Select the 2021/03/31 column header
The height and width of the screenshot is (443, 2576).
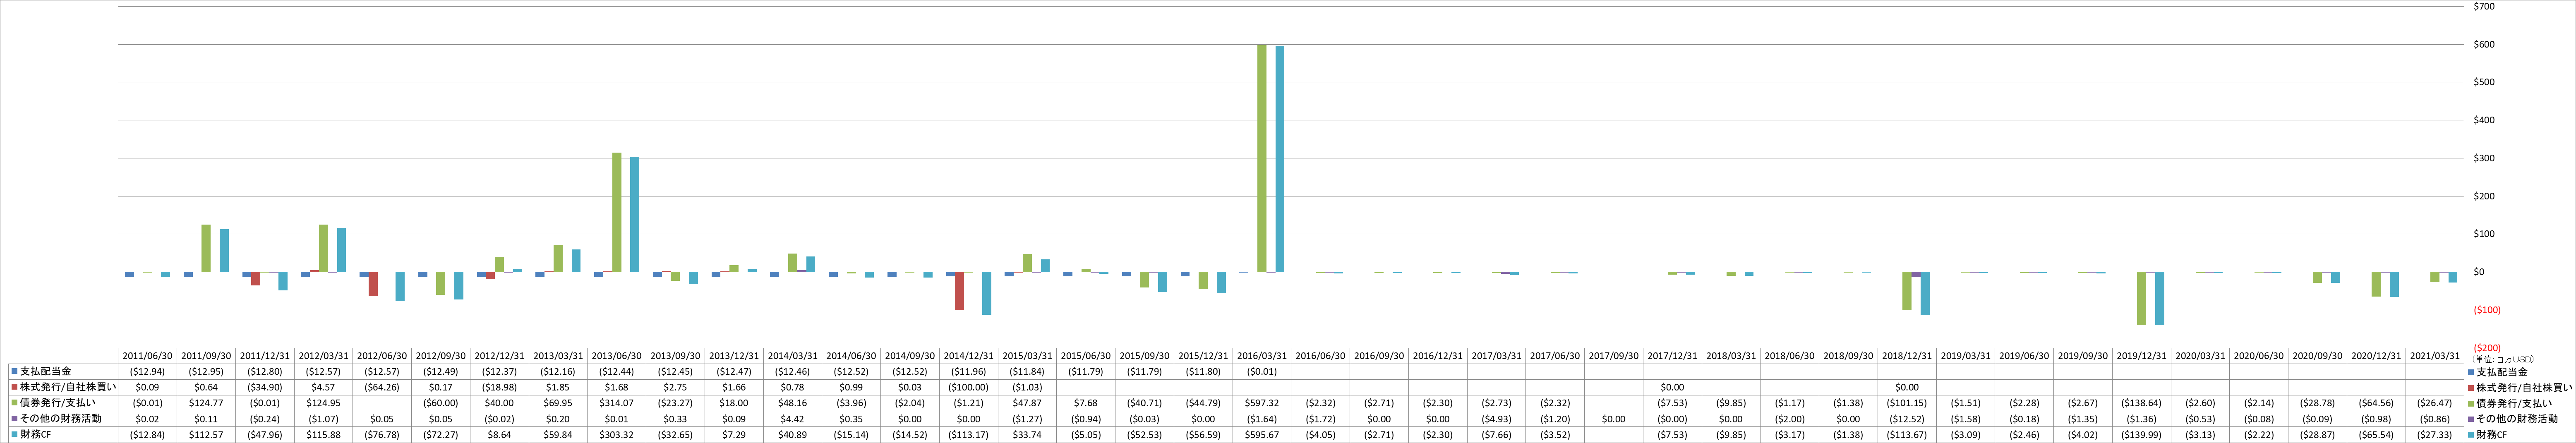[2434, 356]
